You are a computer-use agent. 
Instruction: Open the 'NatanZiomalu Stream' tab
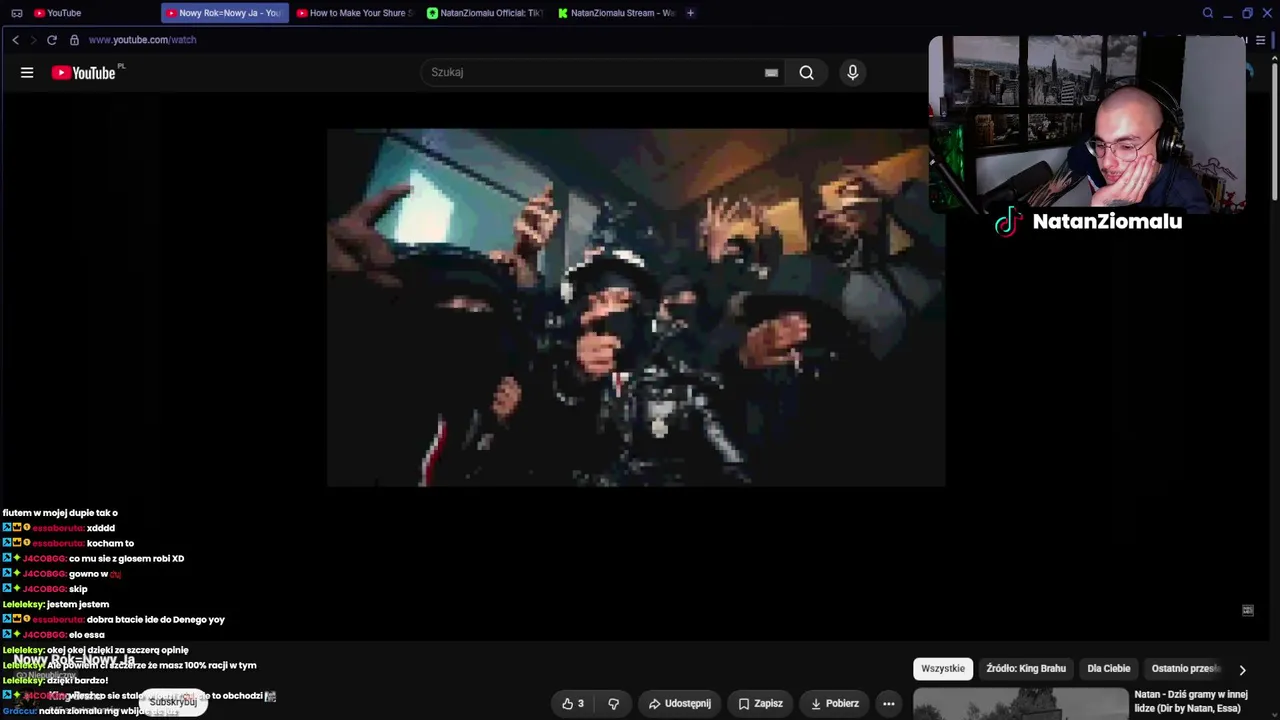pyautogui.click(x=616, y=13)
